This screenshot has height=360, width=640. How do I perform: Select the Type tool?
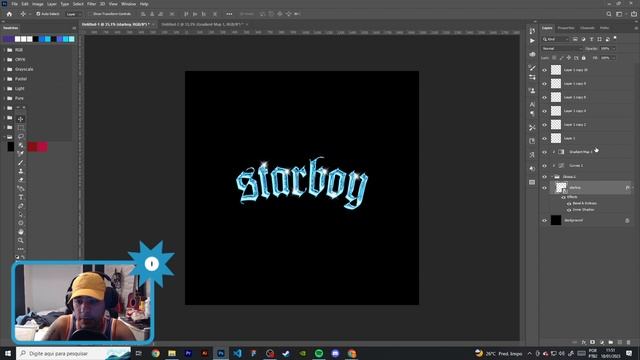click(20, 197)
